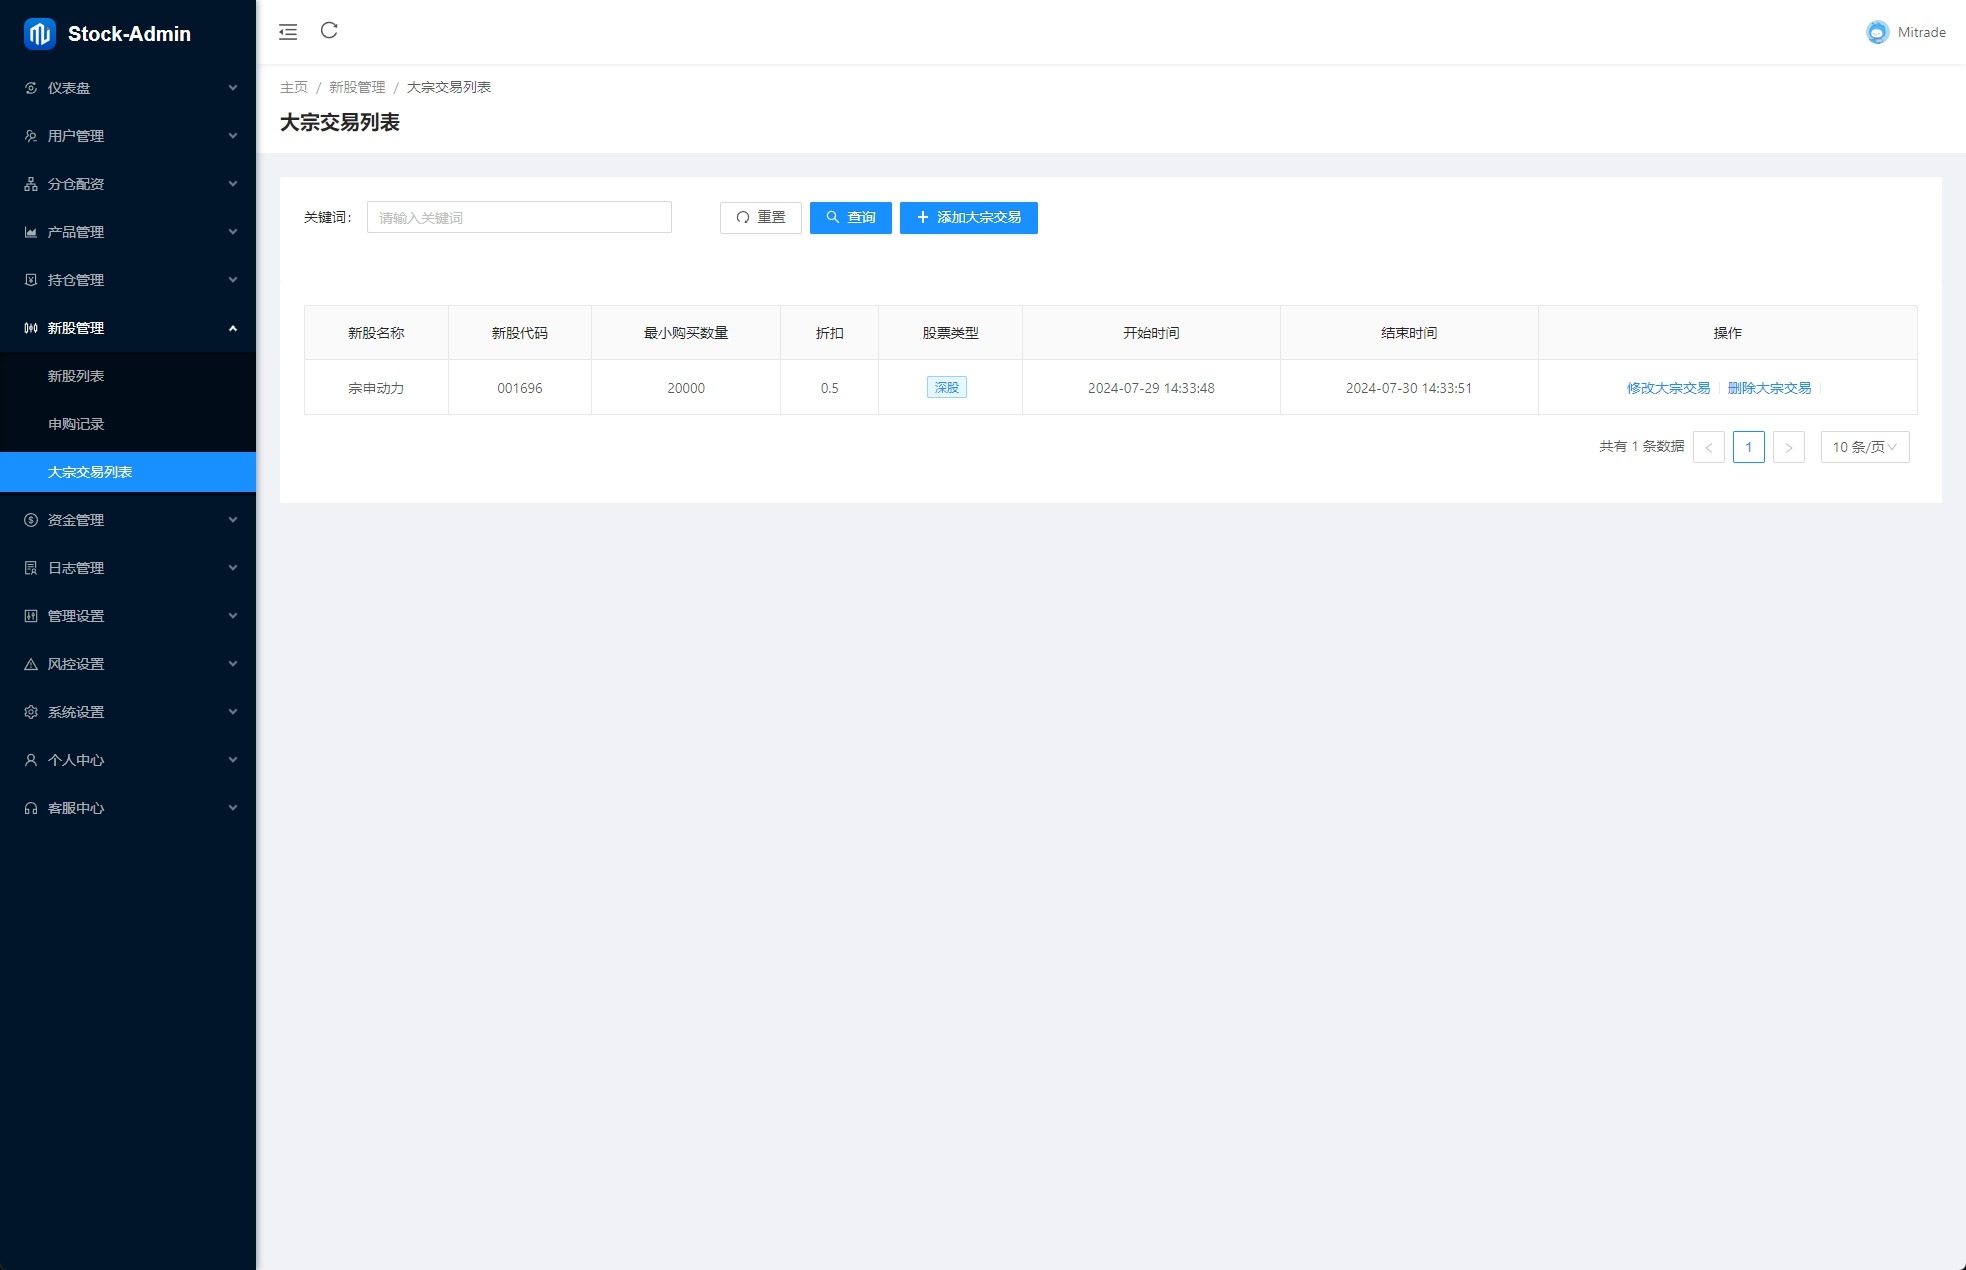The image size is (1966, 1270).
Task: Open the 新股列表 submenu item
Action: point(76,376)
